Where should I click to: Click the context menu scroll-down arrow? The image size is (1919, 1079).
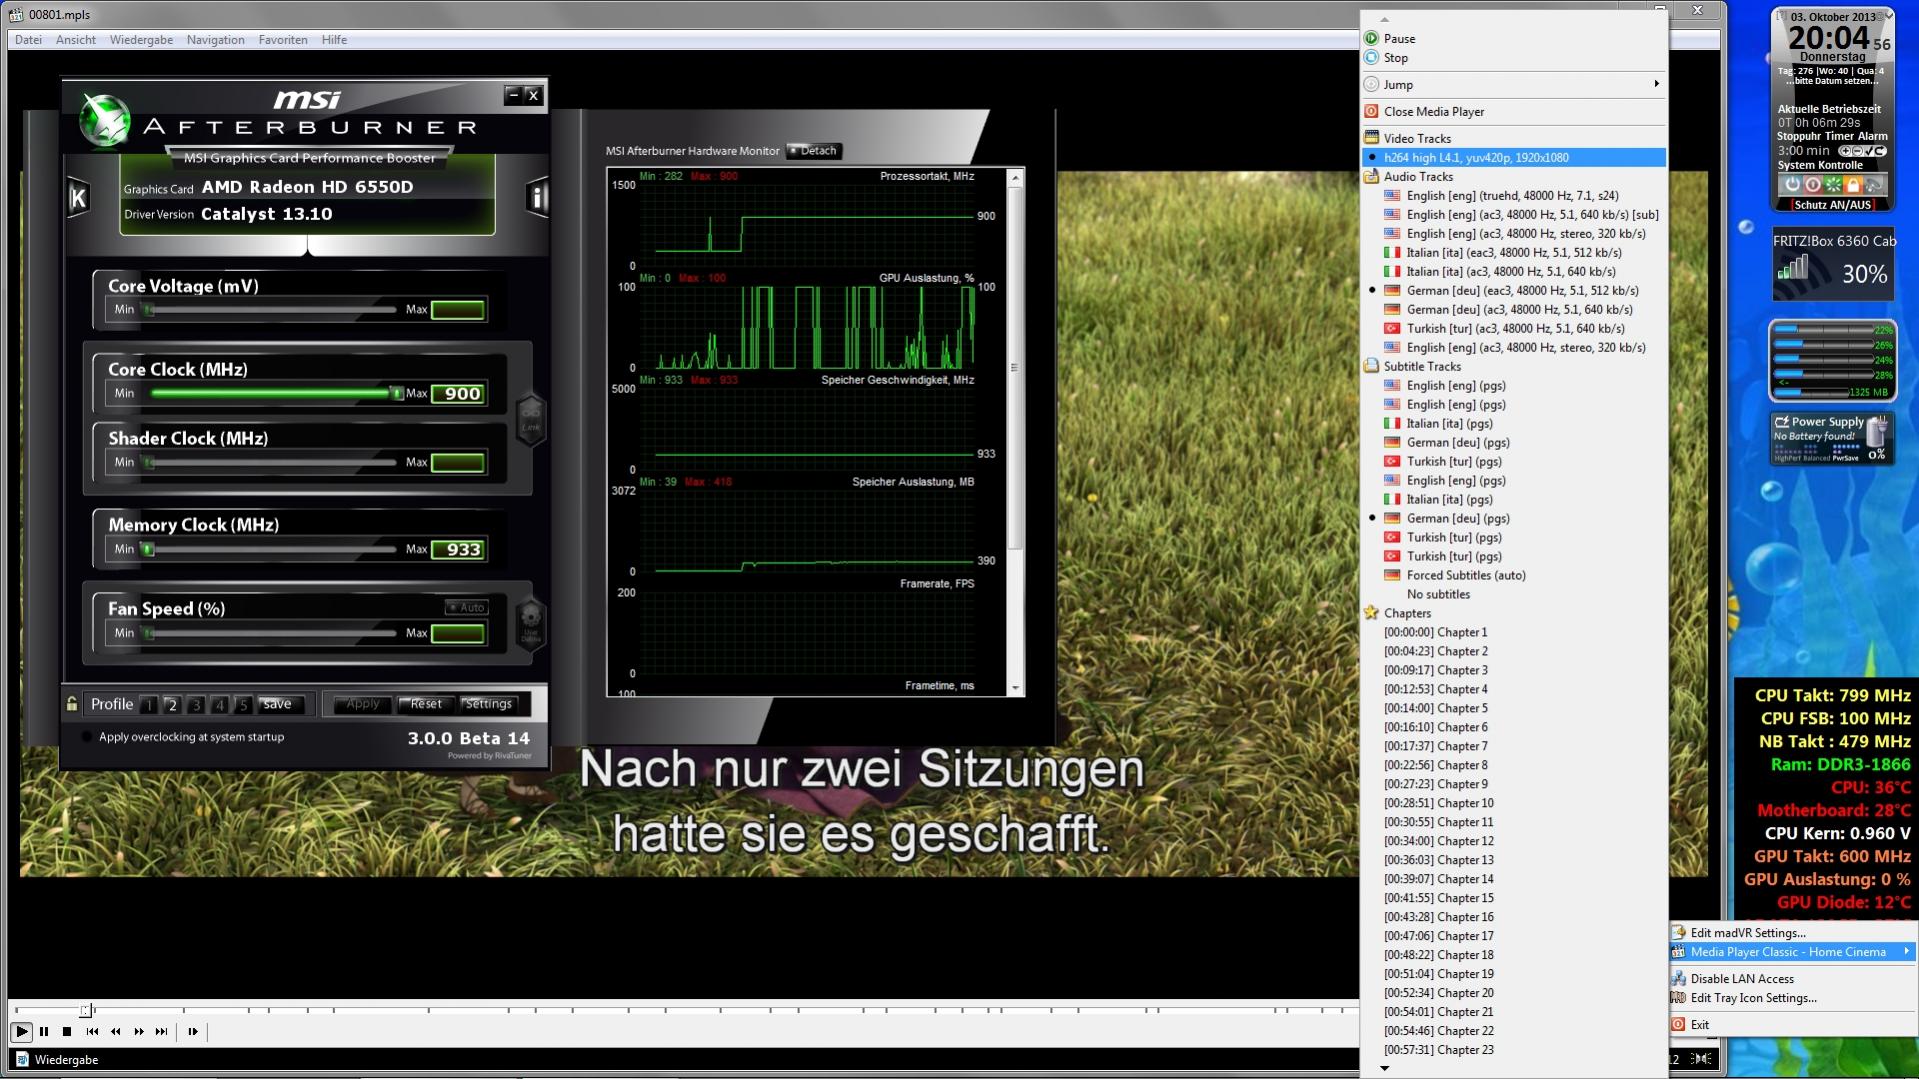click(1385, 1068)
